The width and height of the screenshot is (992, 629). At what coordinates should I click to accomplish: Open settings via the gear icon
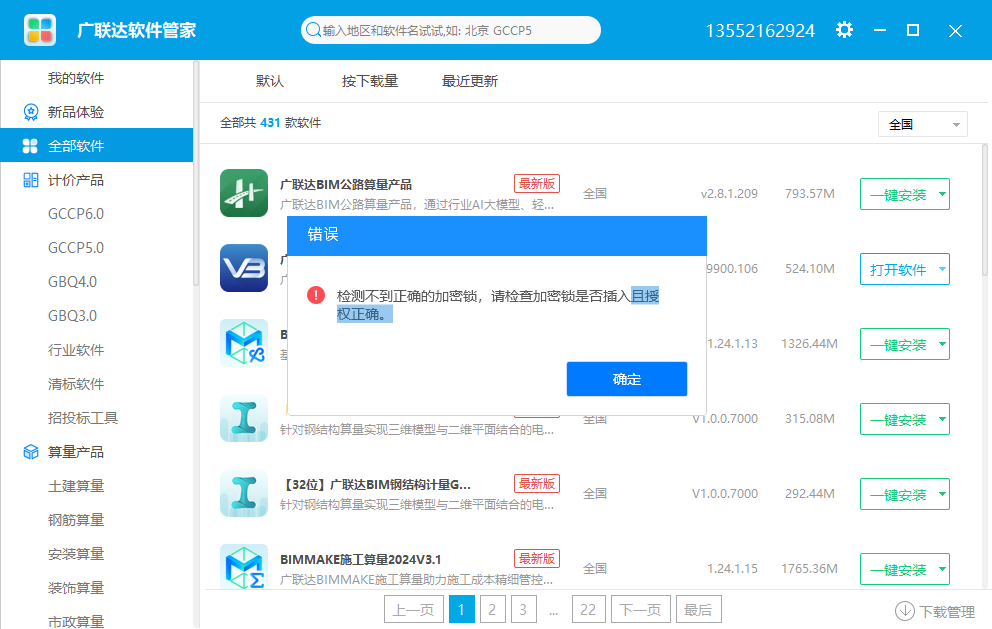844,30
